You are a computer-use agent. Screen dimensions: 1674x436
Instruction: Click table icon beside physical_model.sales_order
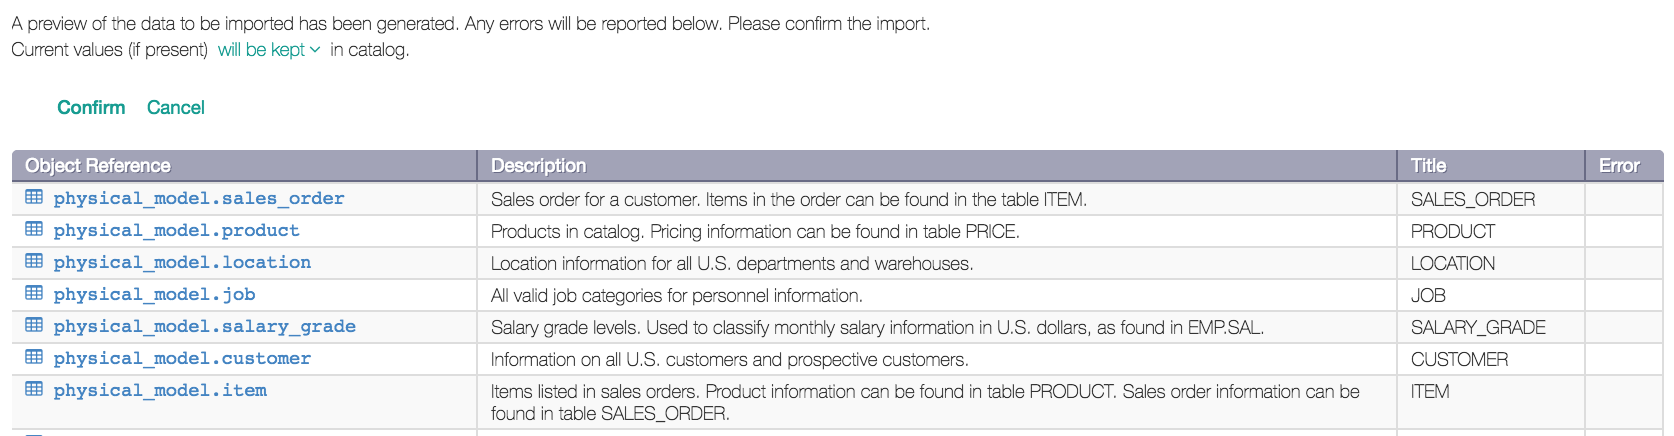(34, 197)
